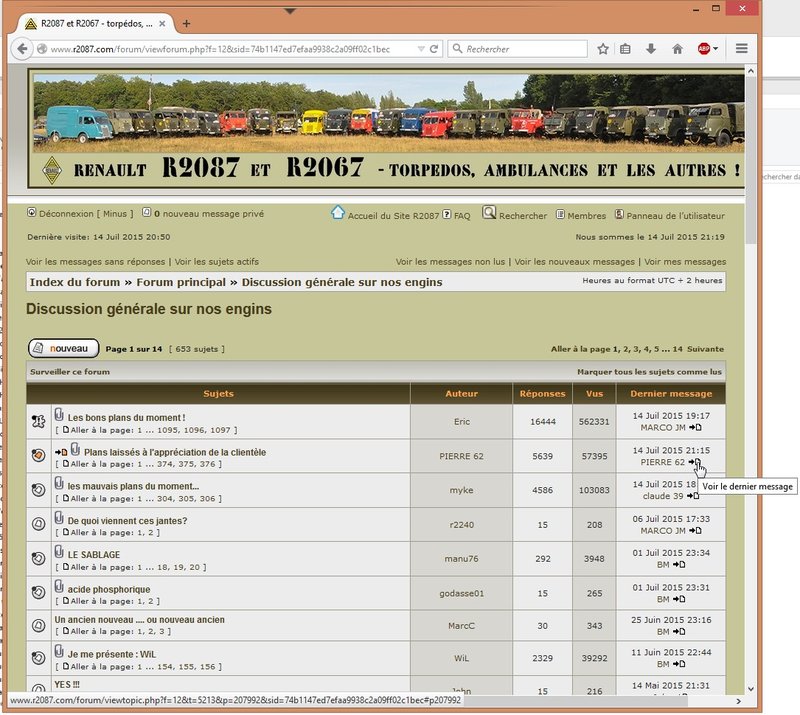Open the 'LE SABLAGE' topic link
The image size is (800, 715).
93,554
